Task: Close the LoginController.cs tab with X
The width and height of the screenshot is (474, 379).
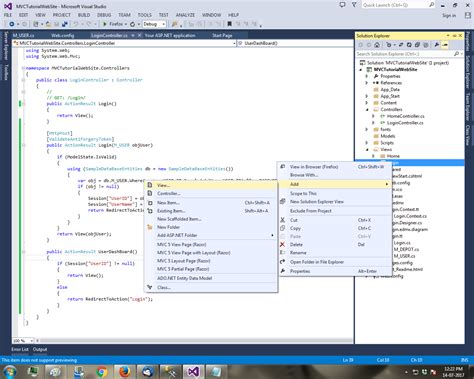Action: [x=139, y=35]
